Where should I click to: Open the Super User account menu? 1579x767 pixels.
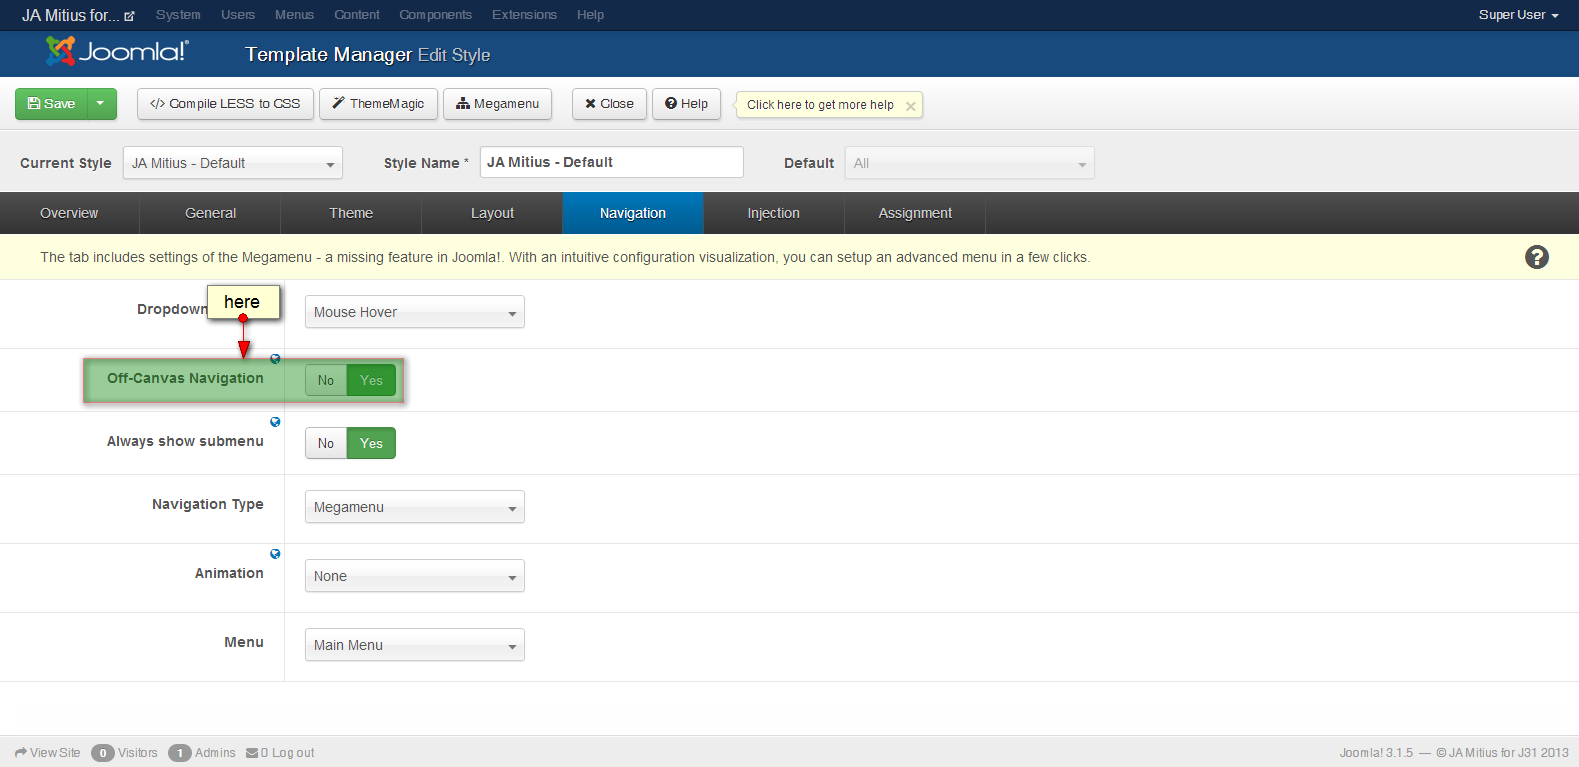click(x=1518, y=15)
